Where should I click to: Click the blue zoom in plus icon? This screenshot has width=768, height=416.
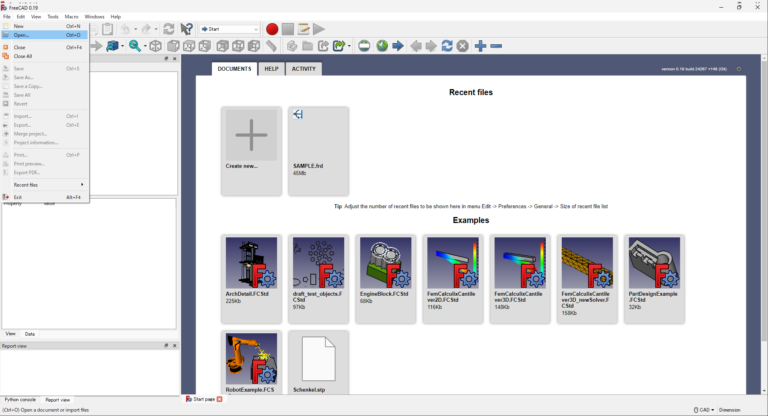[x=480, y=46]
